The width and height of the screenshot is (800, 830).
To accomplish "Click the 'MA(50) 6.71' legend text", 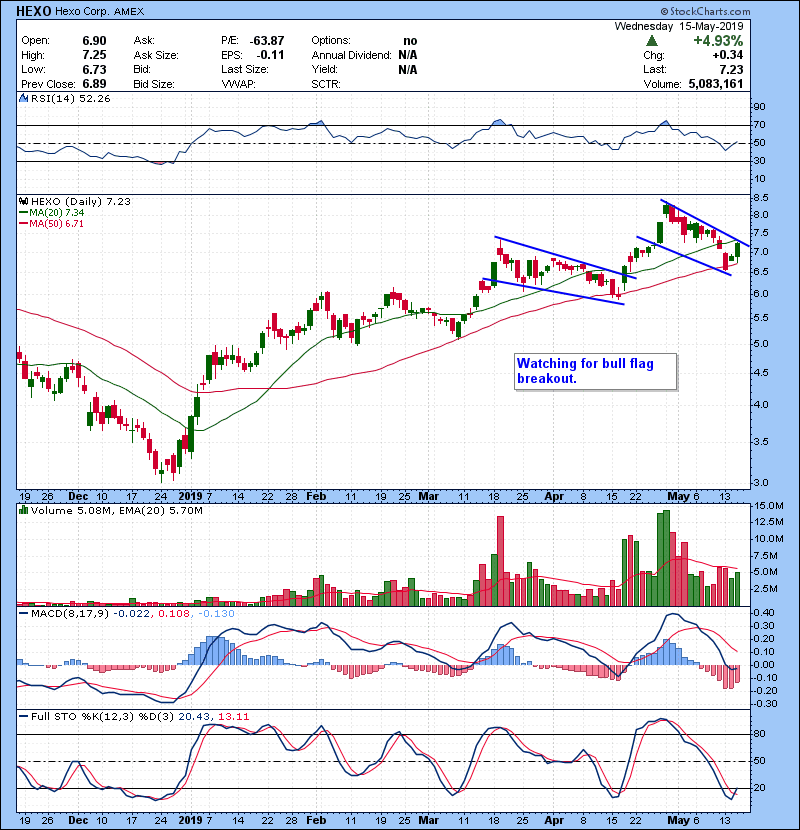I will [57, 224].
